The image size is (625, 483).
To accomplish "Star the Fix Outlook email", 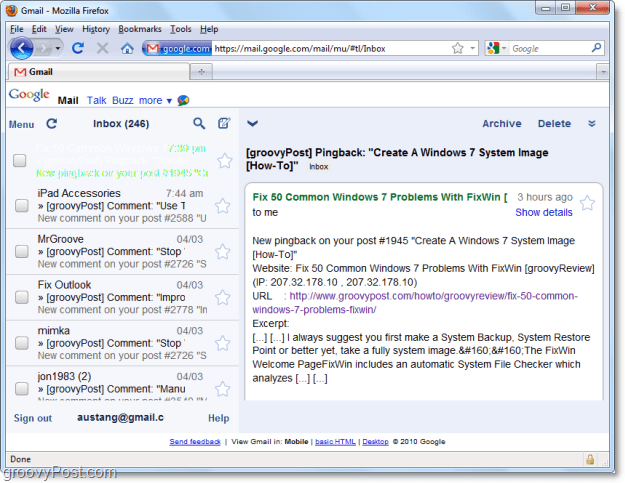I will (222, 297).
